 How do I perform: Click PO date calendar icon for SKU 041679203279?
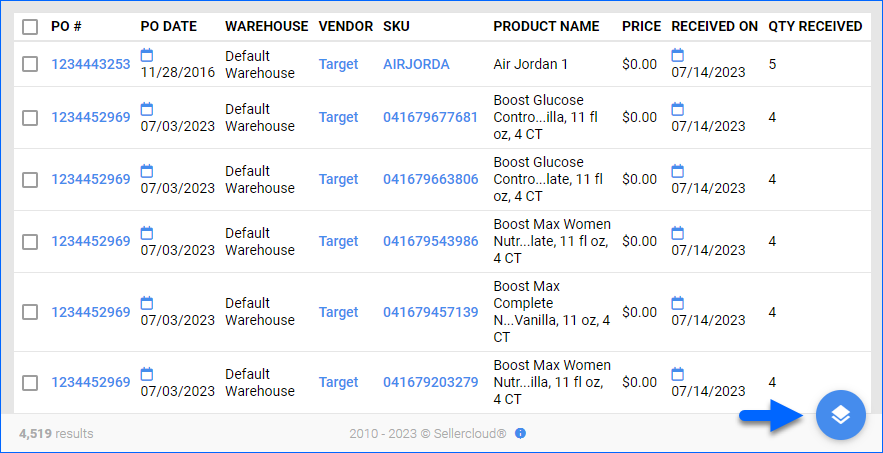[x=147, y=374]
